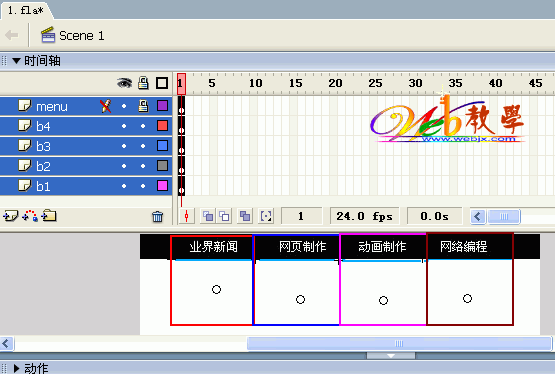Open Modify Onion Markers menu
The image size is (555, 374).
[266, 216]
